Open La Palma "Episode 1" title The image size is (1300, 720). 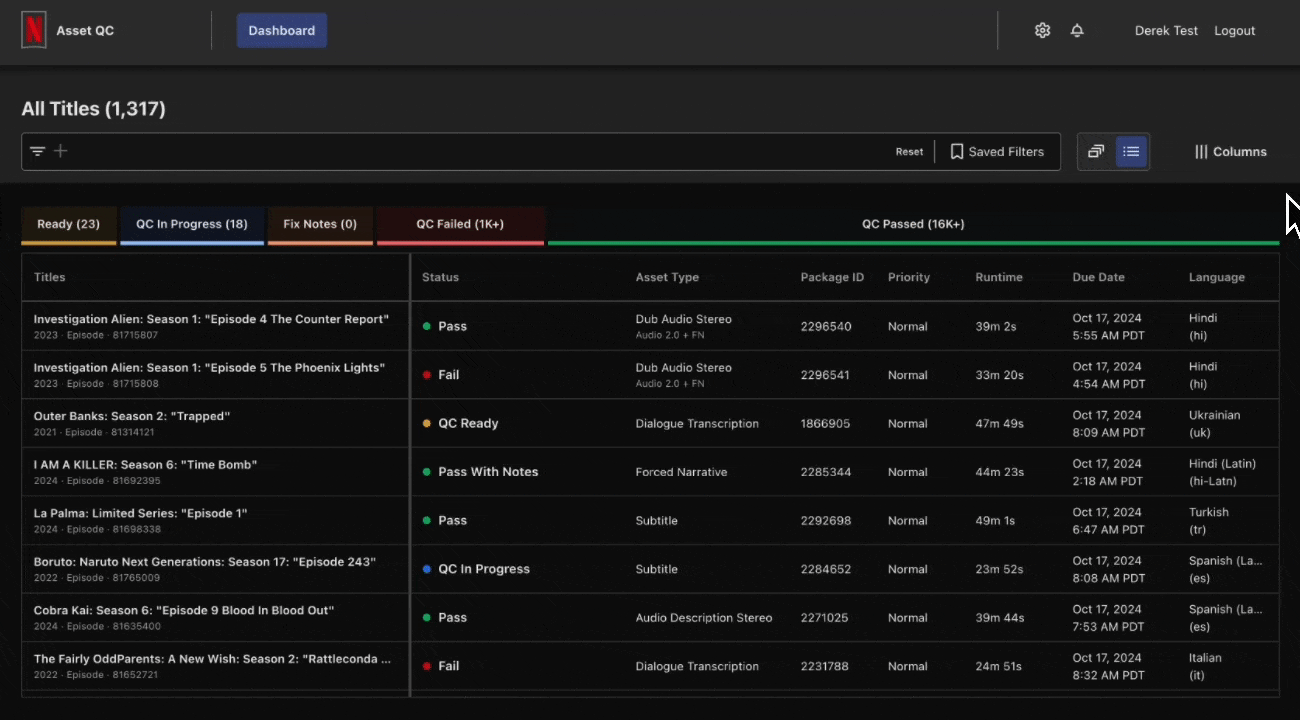tap(141, 513)
